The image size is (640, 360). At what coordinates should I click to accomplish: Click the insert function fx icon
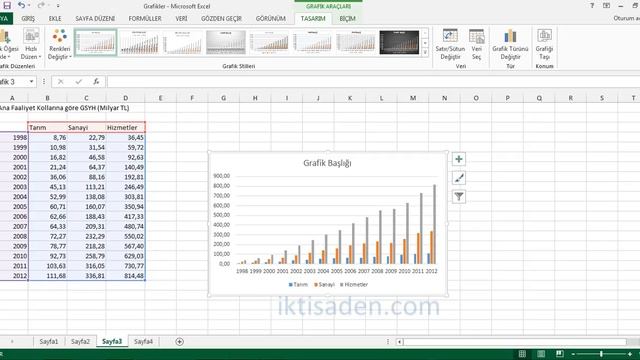point(96,82)
